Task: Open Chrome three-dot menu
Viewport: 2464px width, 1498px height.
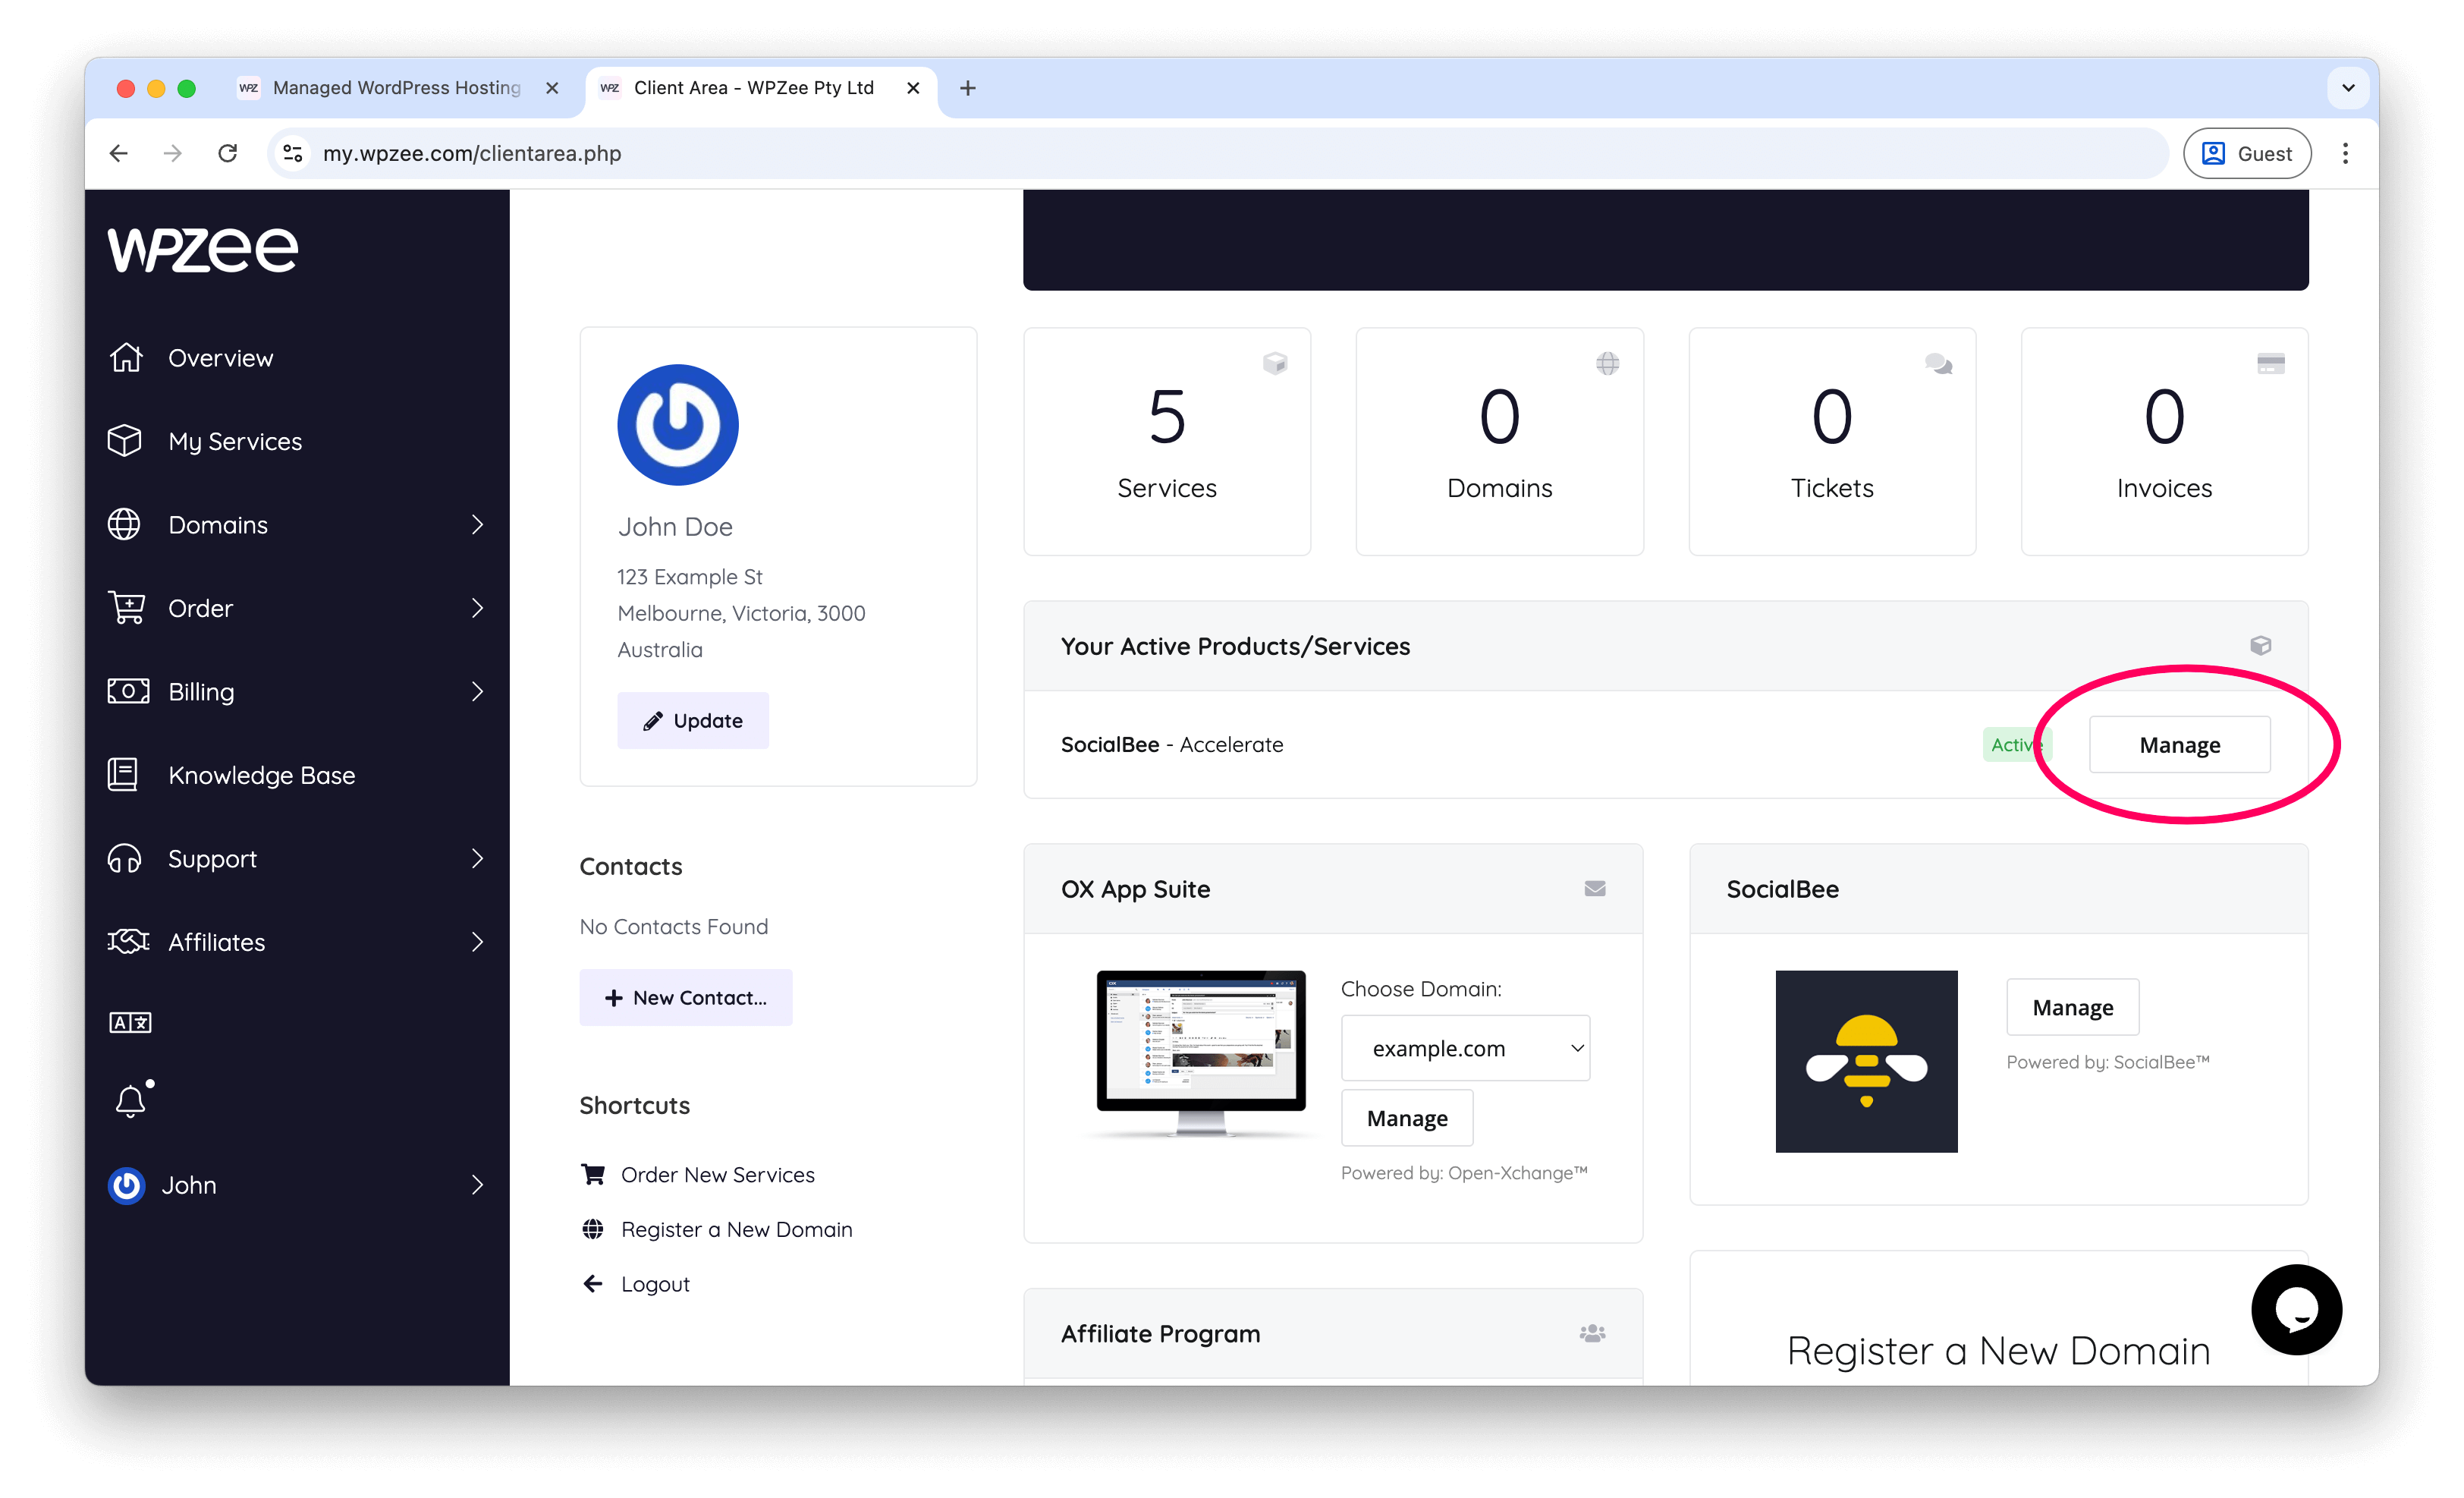Action: point(2345,153)
